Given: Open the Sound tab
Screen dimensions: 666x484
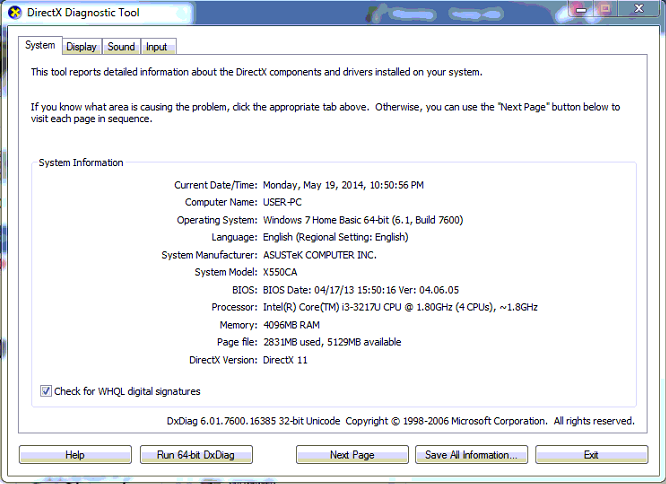Looking at the screenshot, I should pos(121,47).
